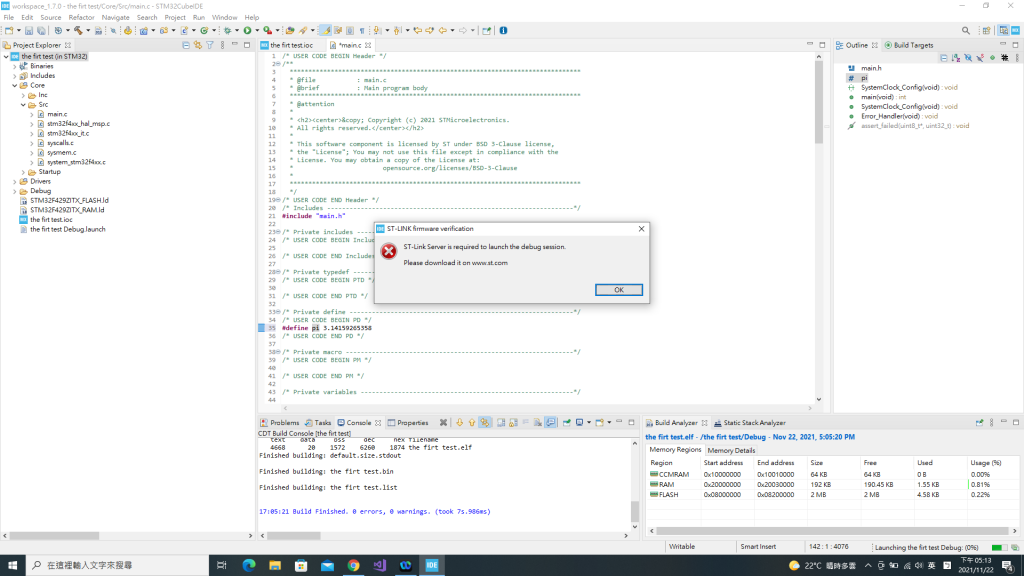Click the editor vertical scrollbar thumb
This screenshot has width=1024, height=576.
[819, 102]
